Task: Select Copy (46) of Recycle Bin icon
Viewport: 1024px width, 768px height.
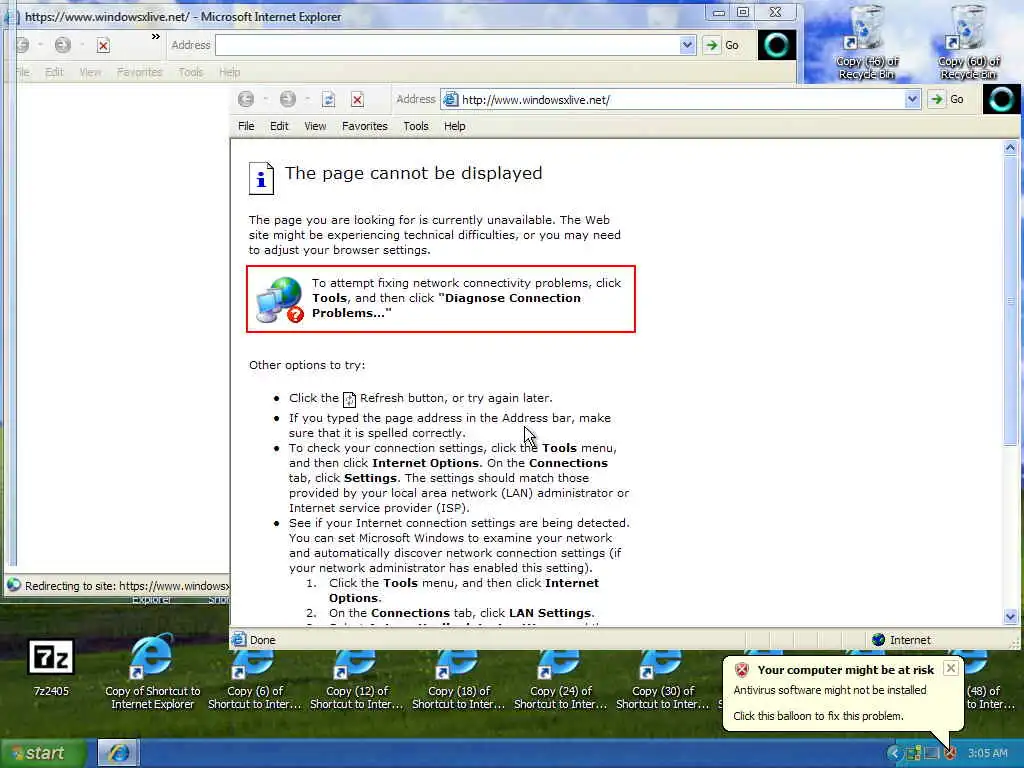Action: tap(867, 42)
